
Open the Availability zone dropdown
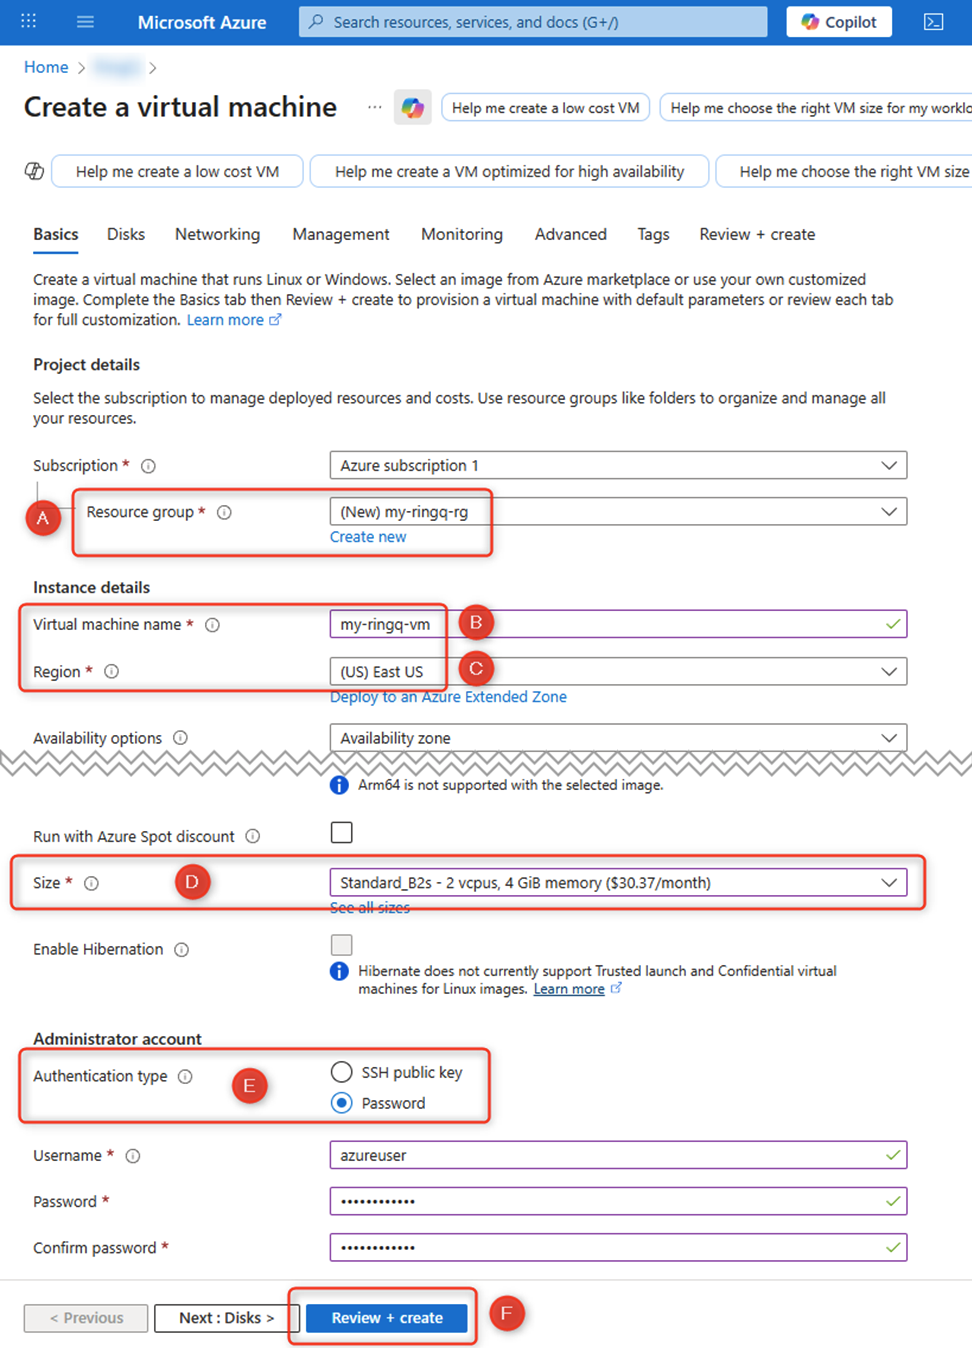click(x=618, y=737)
